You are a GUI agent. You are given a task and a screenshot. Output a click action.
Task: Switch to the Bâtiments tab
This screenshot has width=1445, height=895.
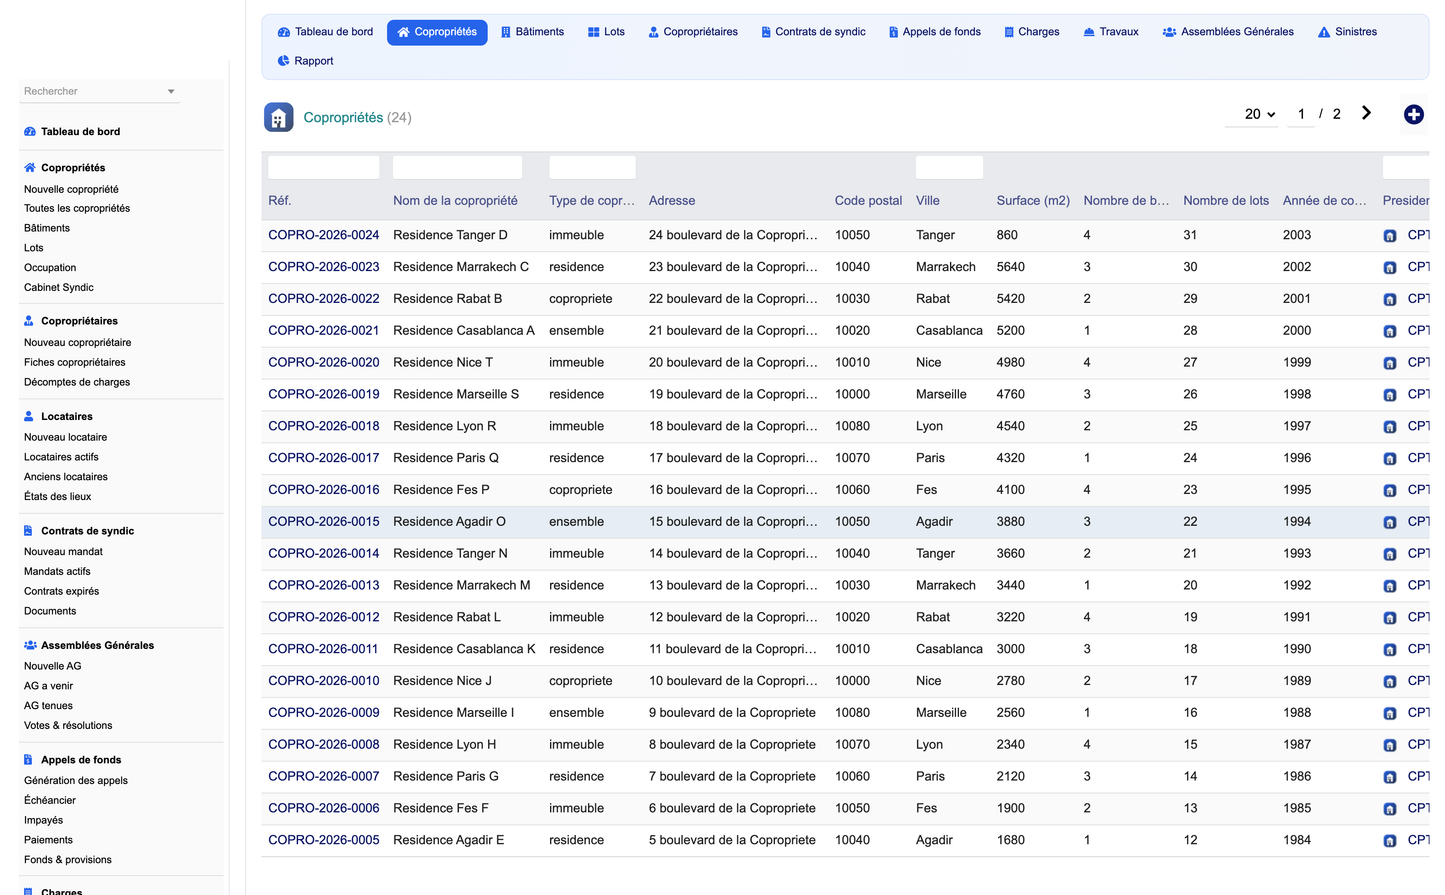[532, 32]
